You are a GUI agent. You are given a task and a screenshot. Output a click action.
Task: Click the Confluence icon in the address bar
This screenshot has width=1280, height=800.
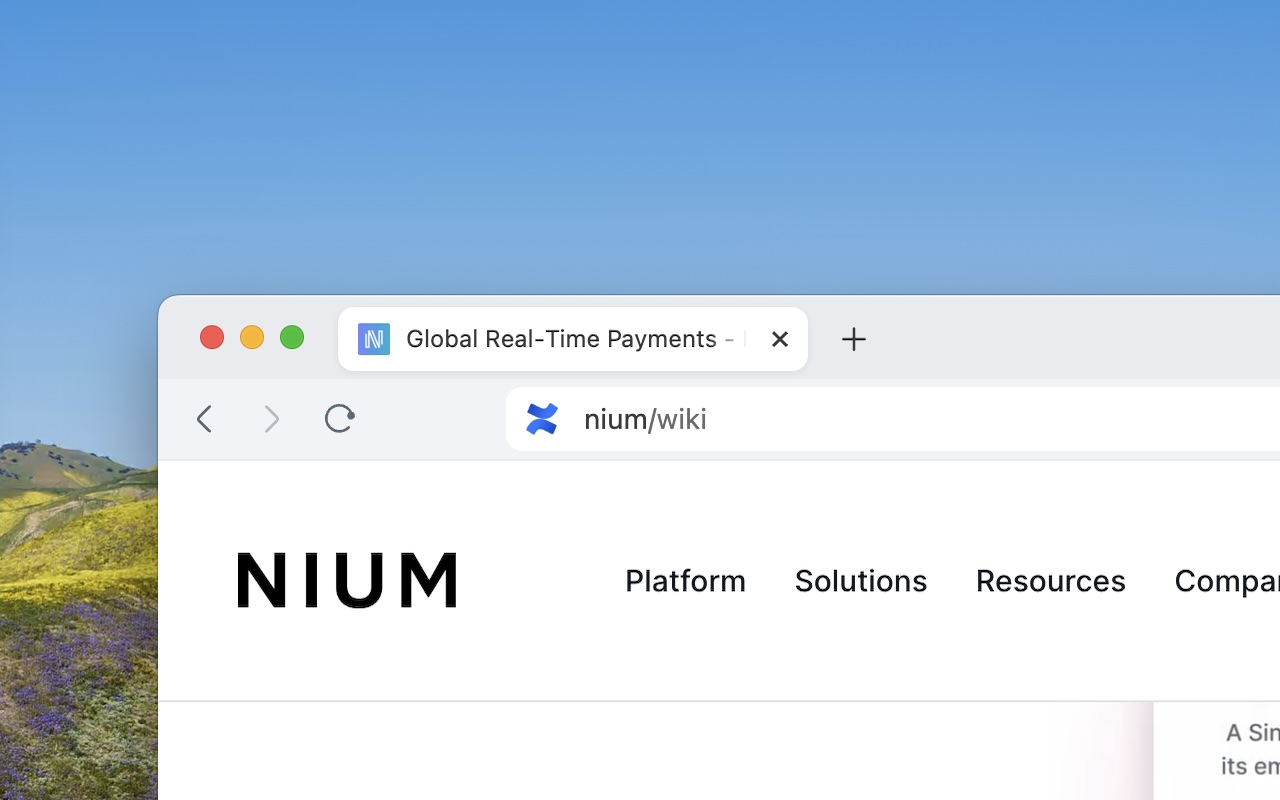click(x=541, y=419)
